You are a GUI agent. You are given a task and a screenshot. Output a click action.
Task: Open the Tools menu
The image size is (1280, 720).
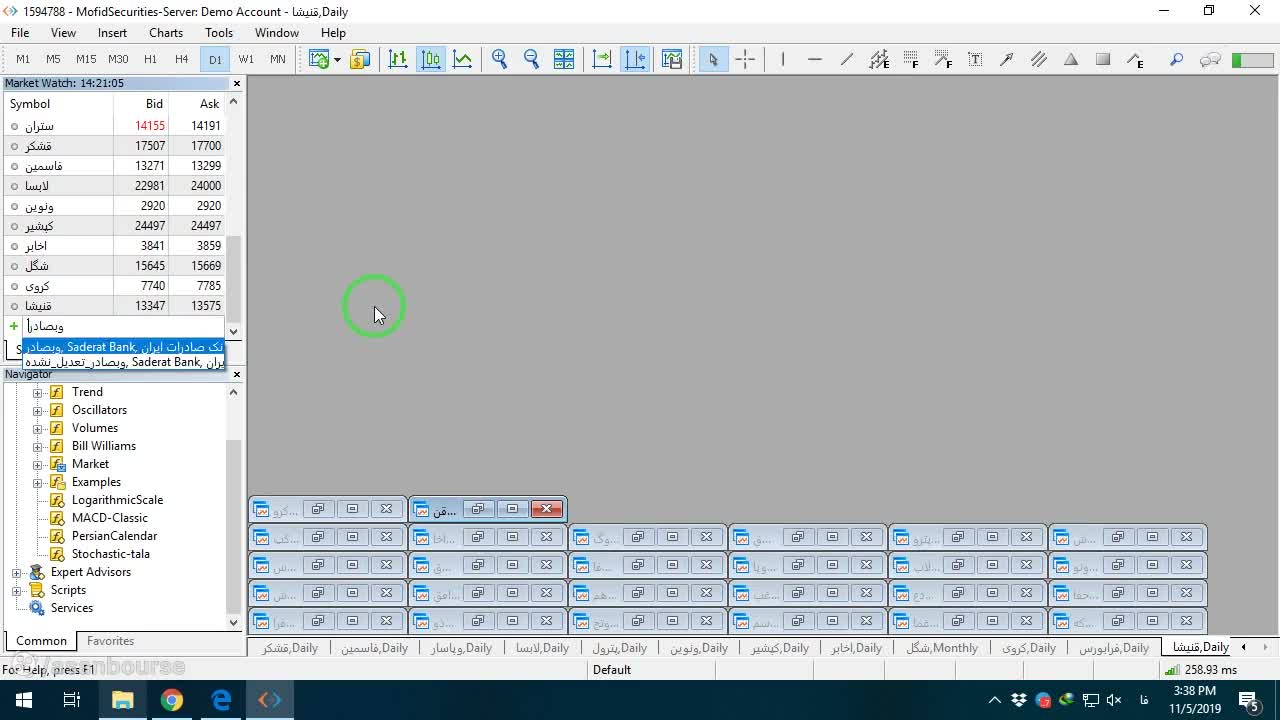coord(219,33)
